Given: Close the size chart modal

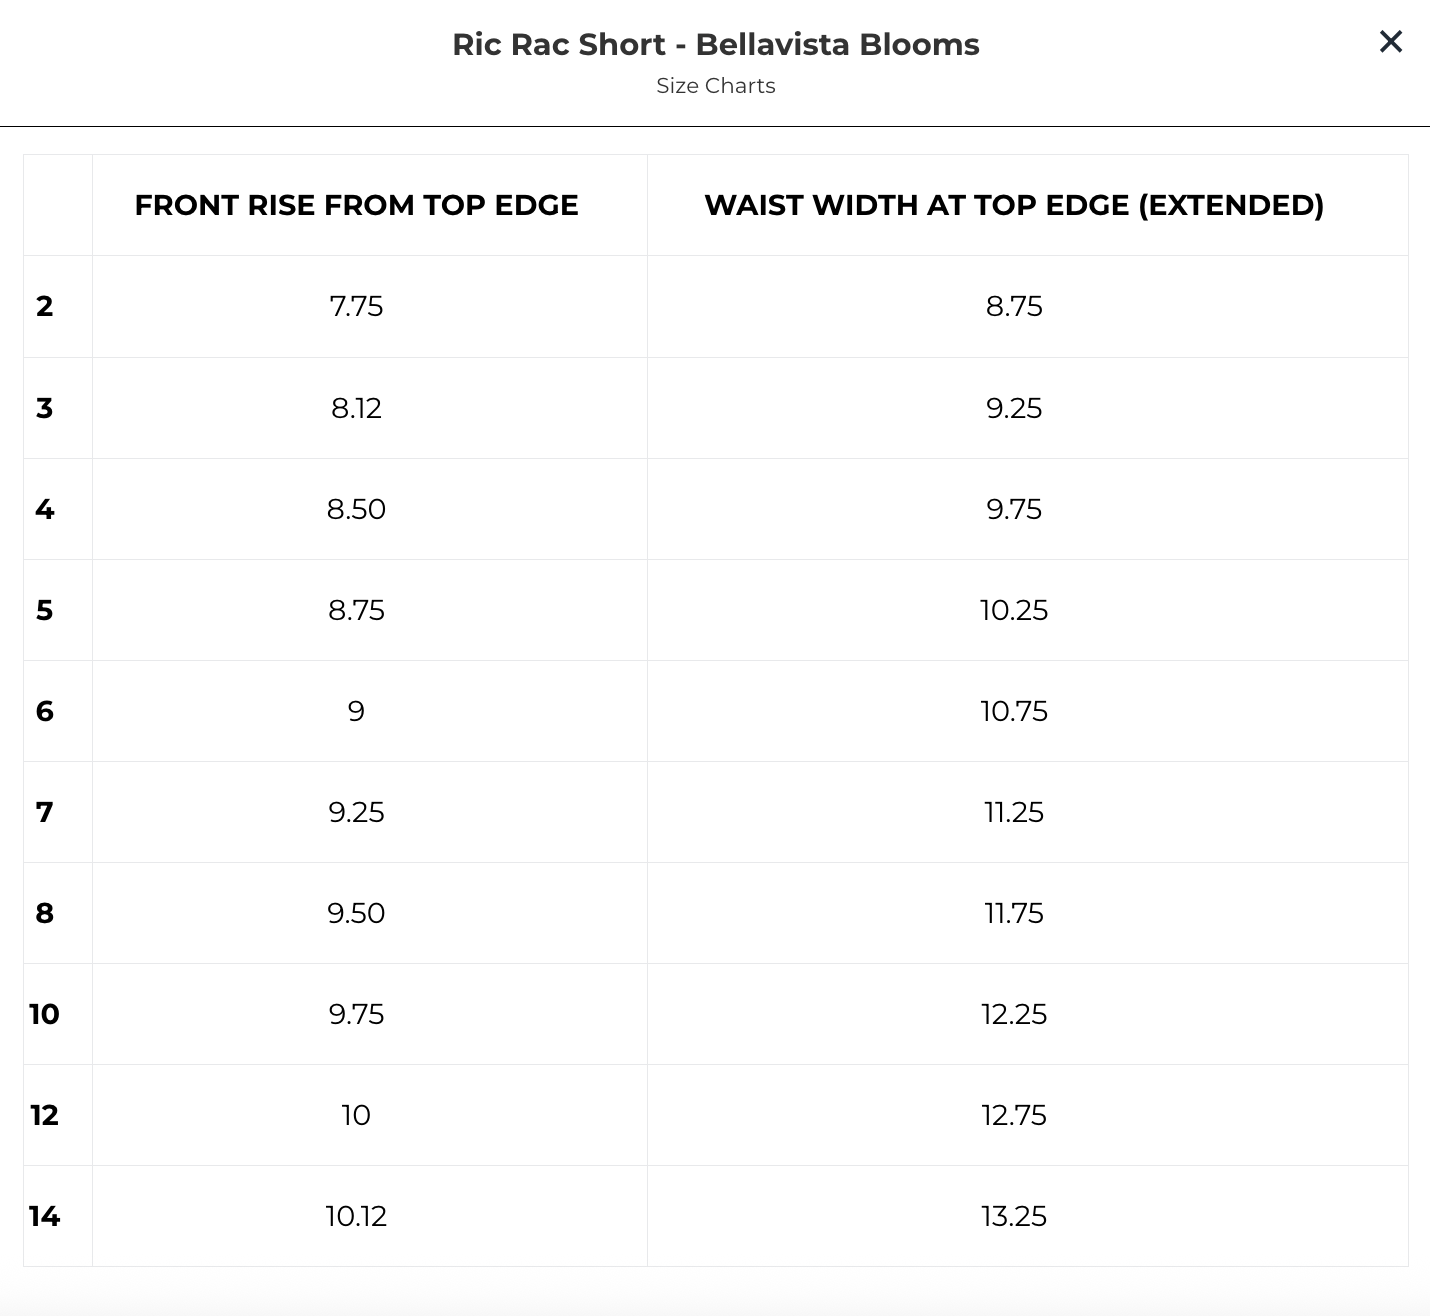Looking at the screenshot, I should point(1390,42).
